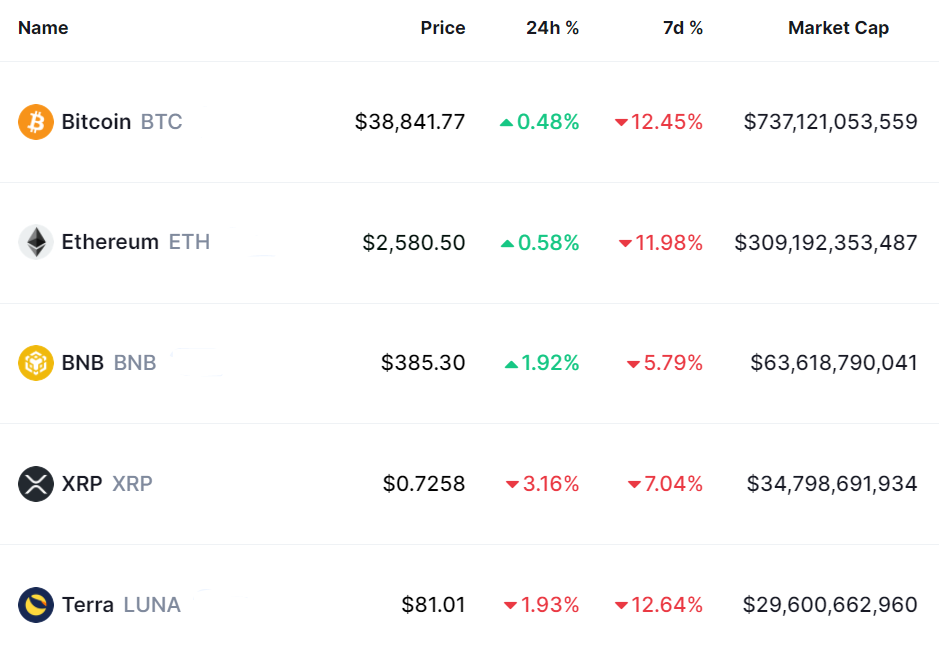The image size is (939, 657).
Task: Sort by the 7d % column header
Action: tap(682, 28)
